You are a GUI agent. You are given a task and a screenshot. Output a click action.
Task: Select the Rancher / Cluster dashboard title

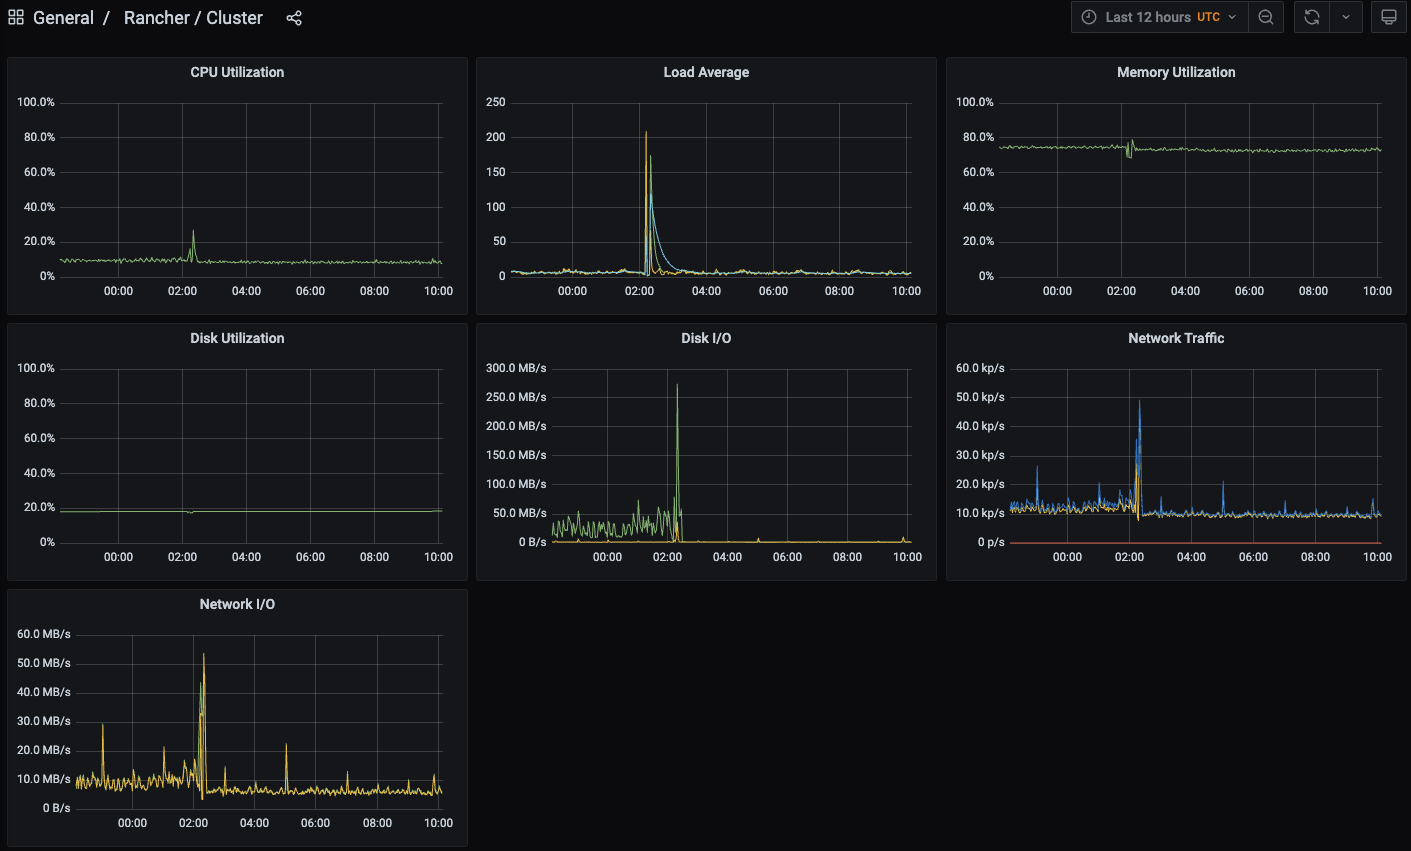[193, 17]
